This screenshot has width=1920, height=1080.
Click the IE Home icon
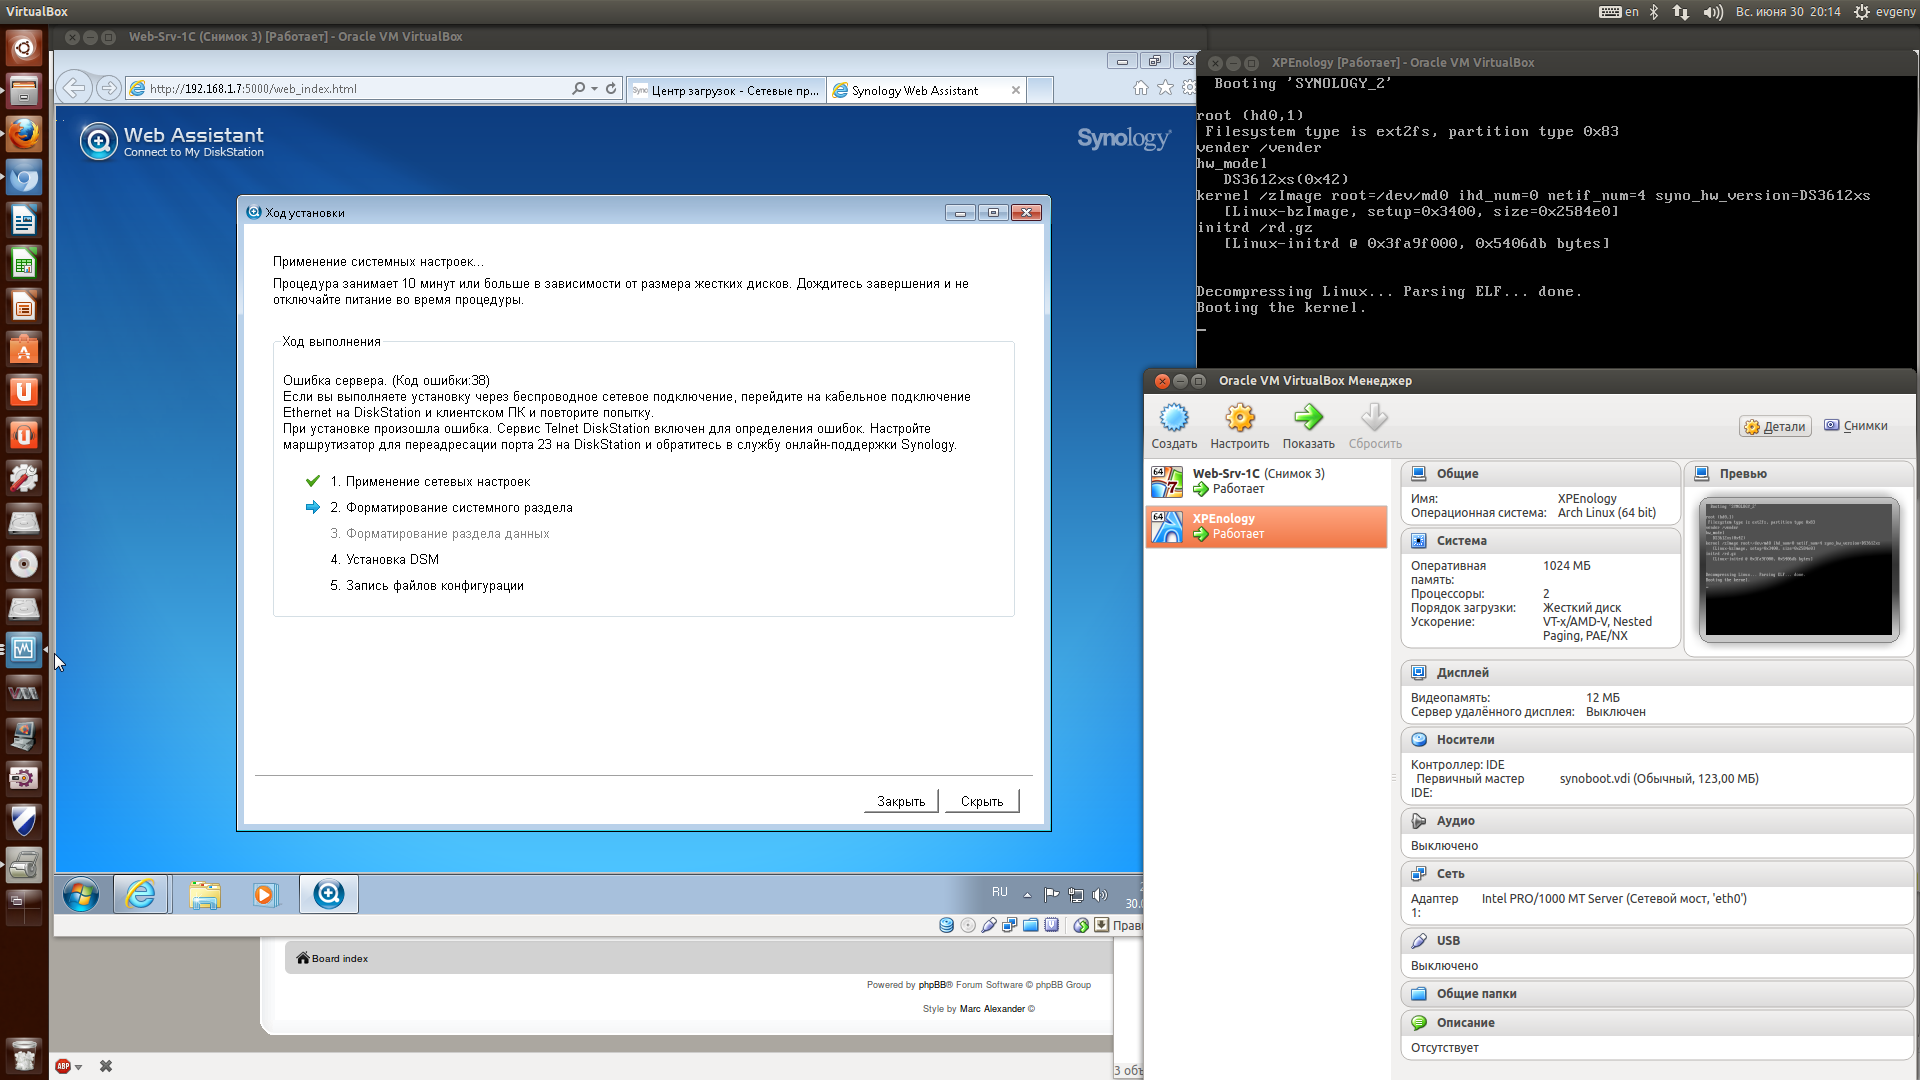pyautogui.click(x=1141, y=88)
